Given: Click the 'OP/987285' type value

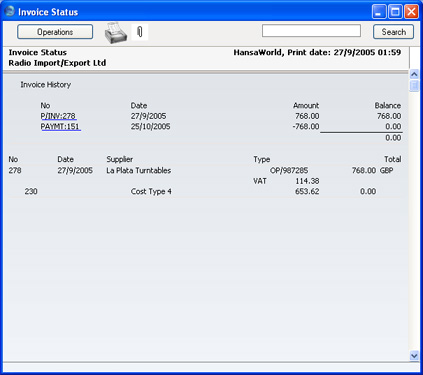Looking at the screenshot, I should [289, 170].
